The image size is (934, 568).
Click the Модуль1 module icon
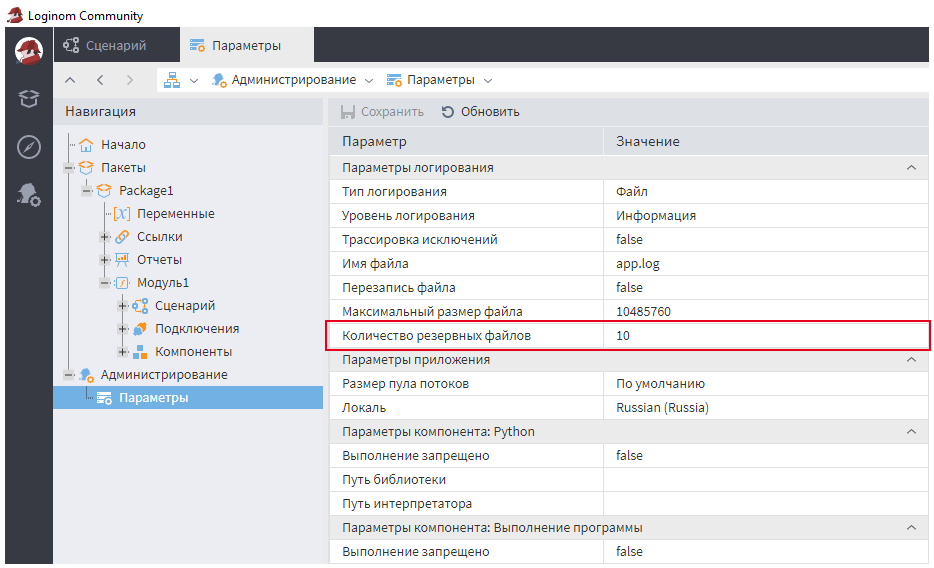coord(122,283)
